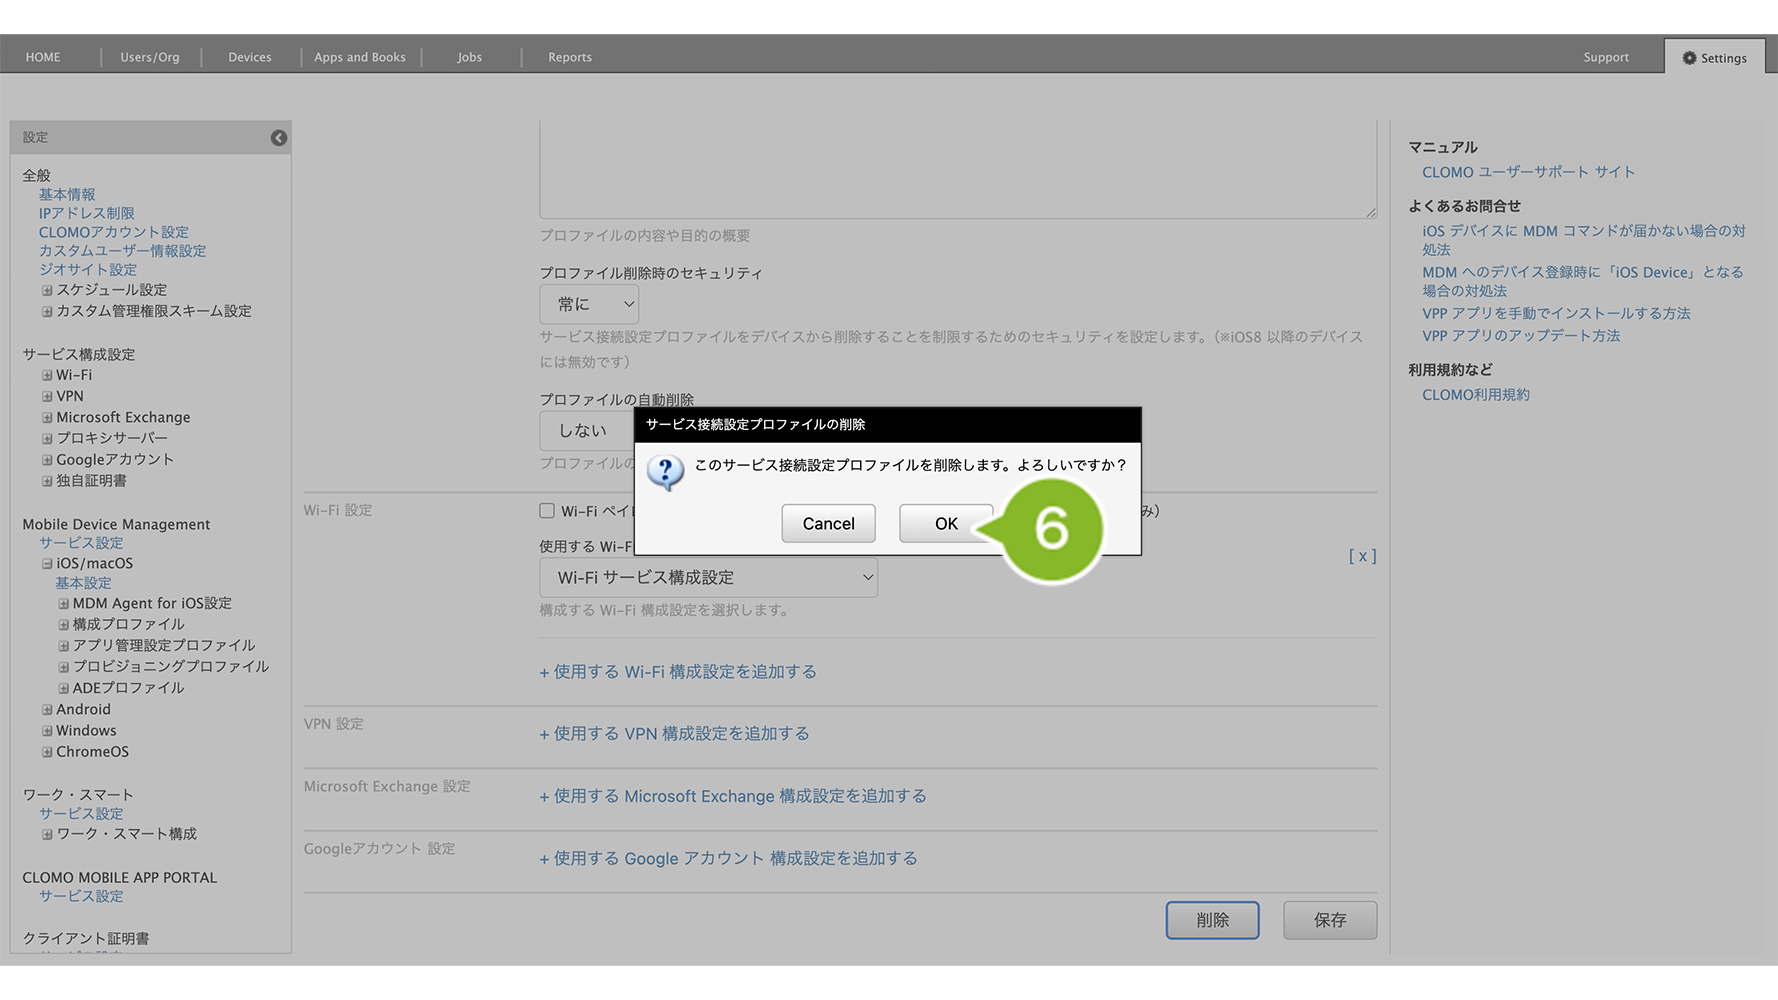Viewport: 1778px width, 1000px height.
Task: Remove Wi-Fi setting with [x] link
Action: point(1362,556)
